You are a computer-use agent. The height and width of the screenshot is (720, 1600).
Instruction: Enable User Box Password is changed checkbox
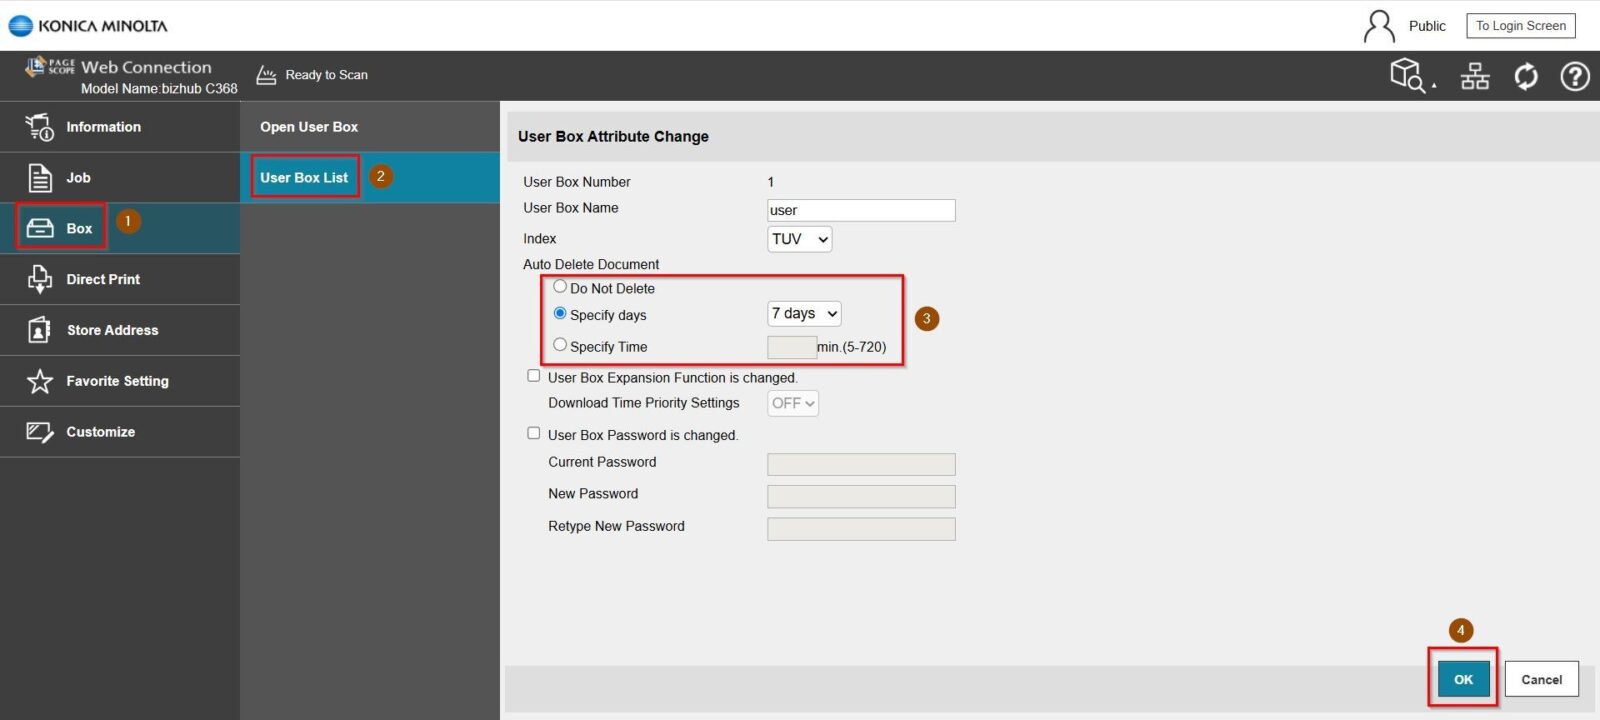pyautogui.click(x=534, y=434)
